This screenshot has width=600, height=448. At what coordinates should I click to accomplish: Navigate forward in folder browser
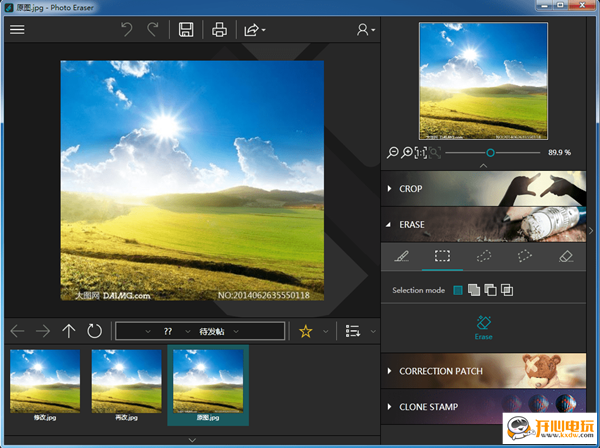coord(43,331)
